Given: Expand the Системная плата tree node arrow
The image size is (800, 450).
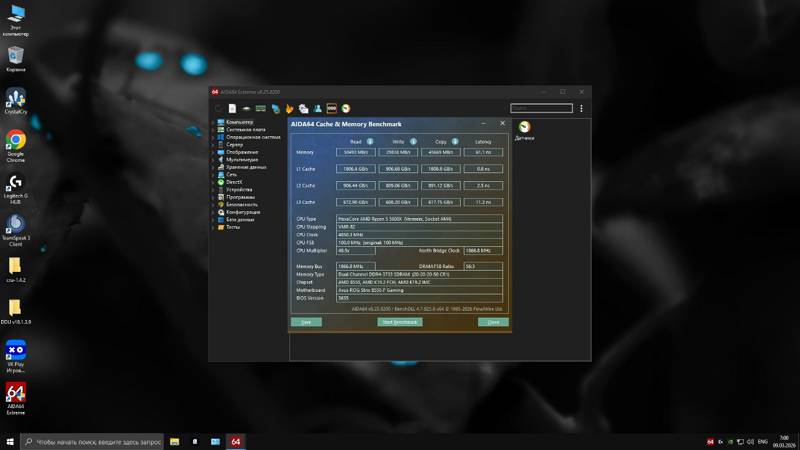Looking at the screenshot, I should pos(213,130).
